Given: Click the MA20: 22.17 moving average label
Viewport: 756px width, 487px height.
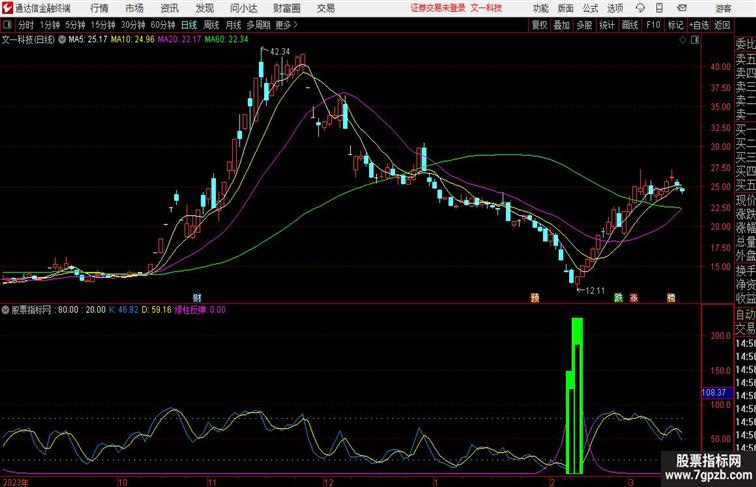Looking at the screenshot, I should tap(179, 40).
